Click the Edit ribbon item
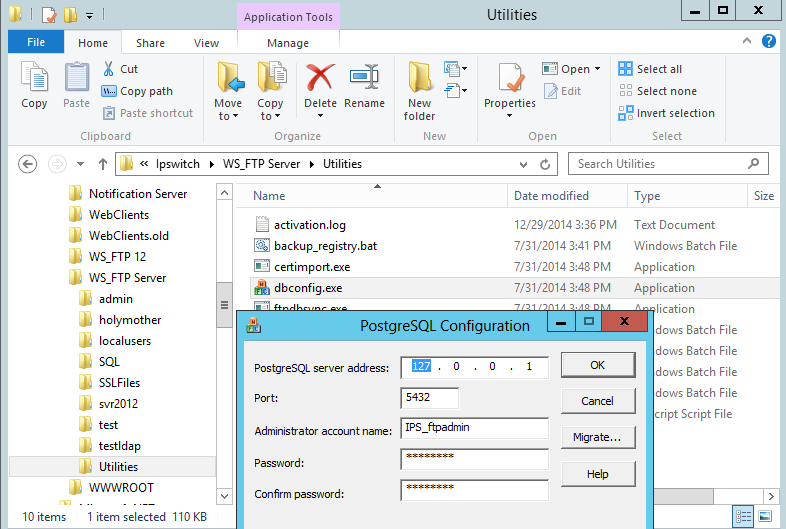786x529 pixels. tap(562, 91)
